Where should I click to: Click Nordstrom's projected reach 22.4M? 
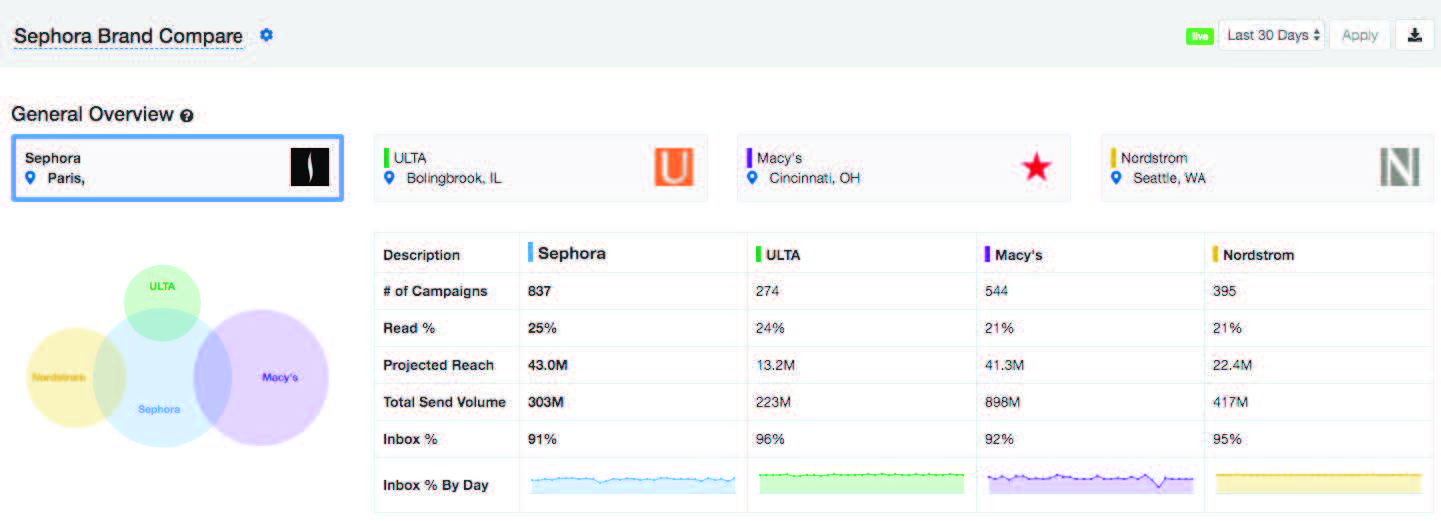click(x=1232, y=365)
